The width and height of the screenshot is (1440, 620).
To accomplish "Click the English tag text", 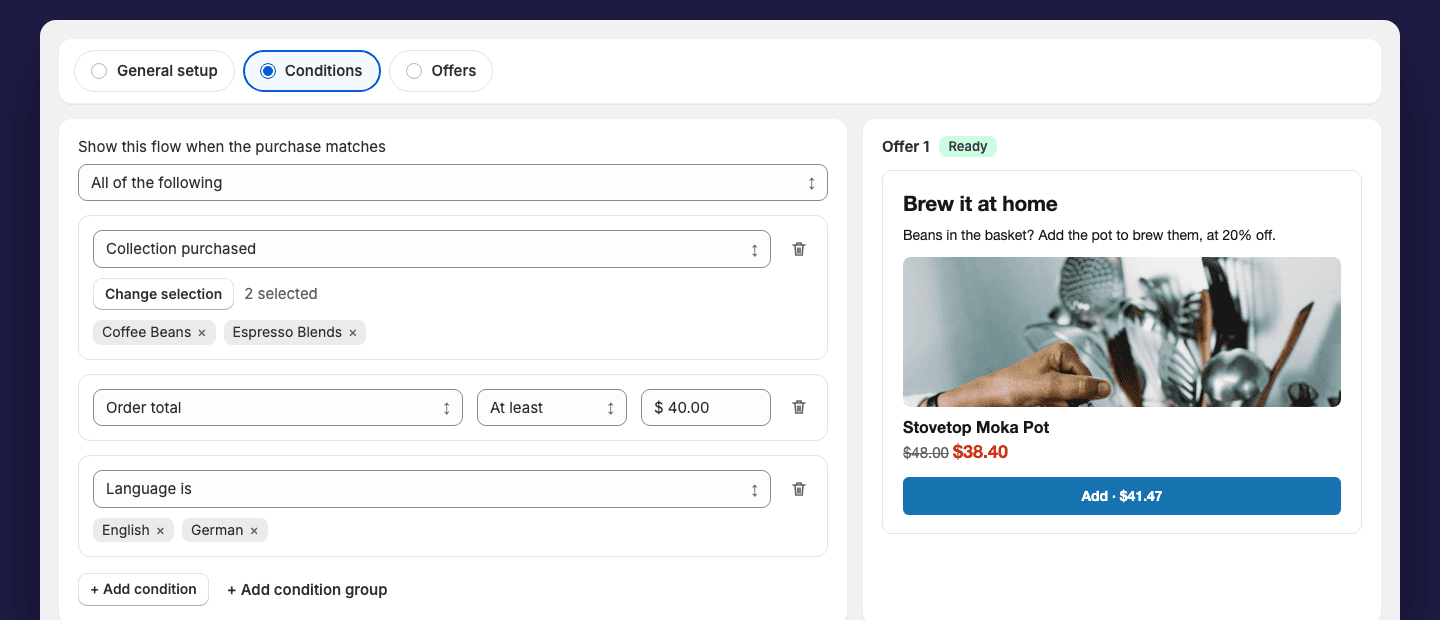I will click(126, 530).
